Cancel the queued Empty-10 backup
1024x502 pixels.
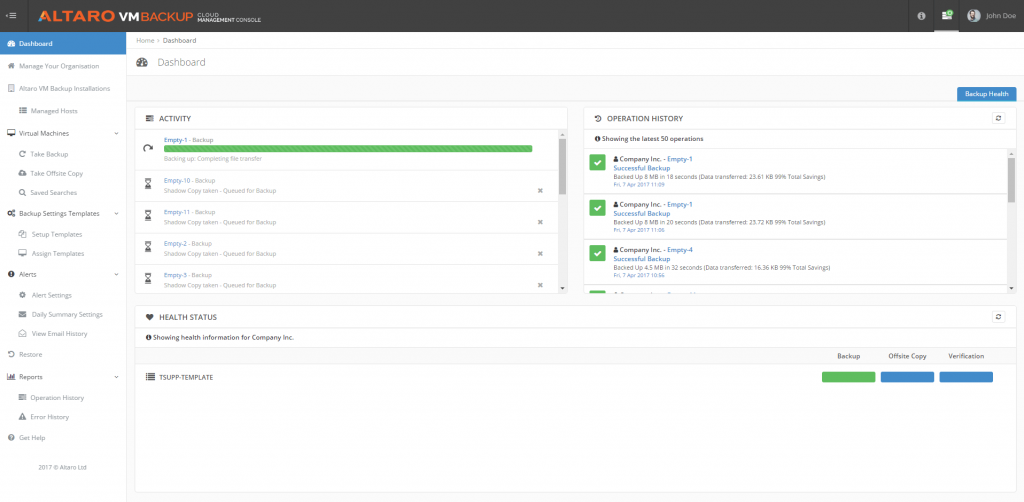pos(540,190)
